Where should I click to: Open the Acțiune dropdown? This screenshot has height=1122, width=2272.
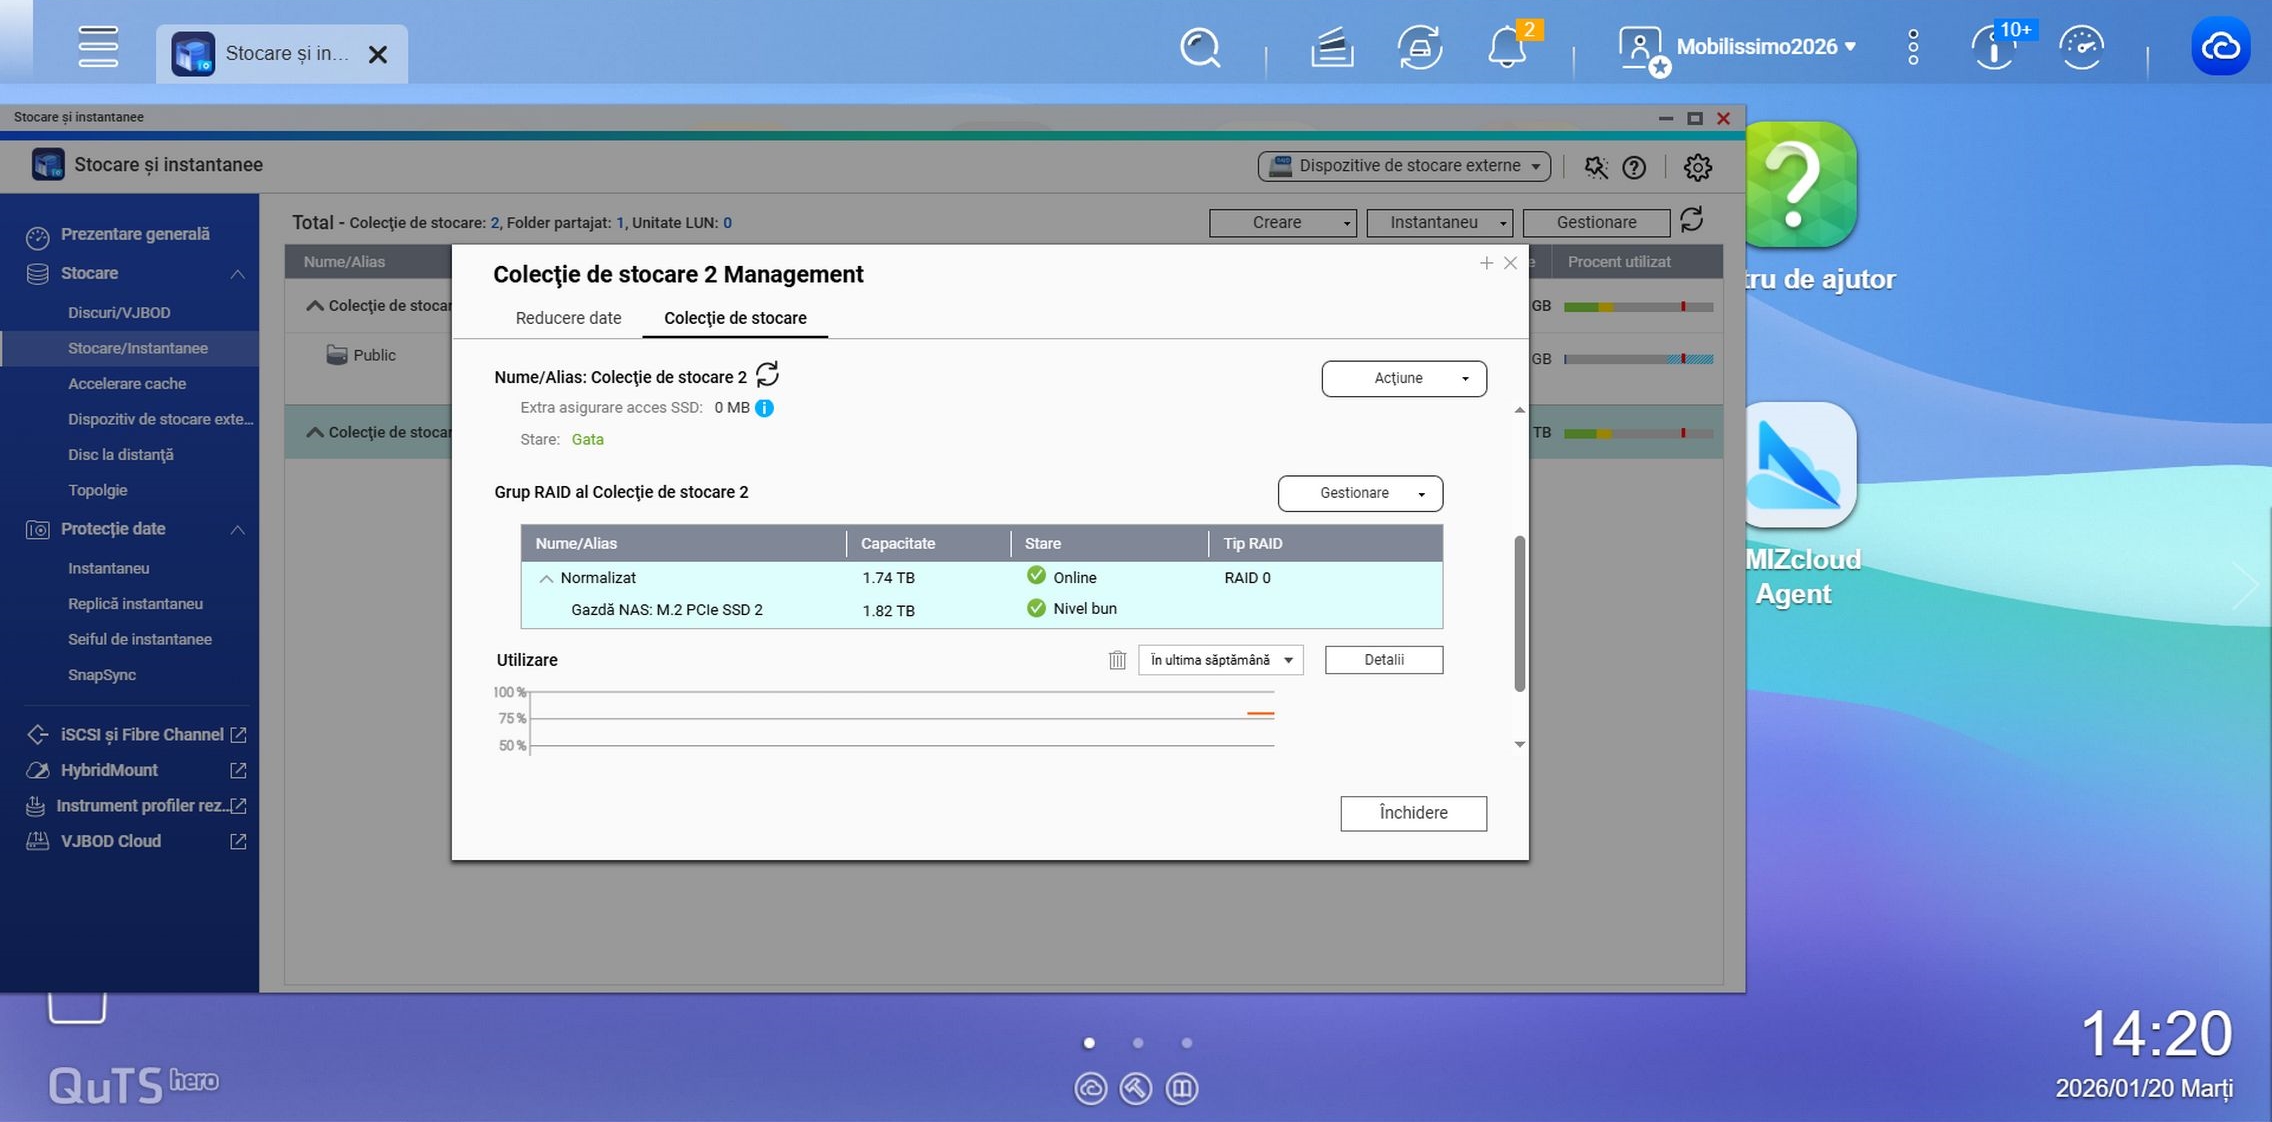coord(1403,378)
